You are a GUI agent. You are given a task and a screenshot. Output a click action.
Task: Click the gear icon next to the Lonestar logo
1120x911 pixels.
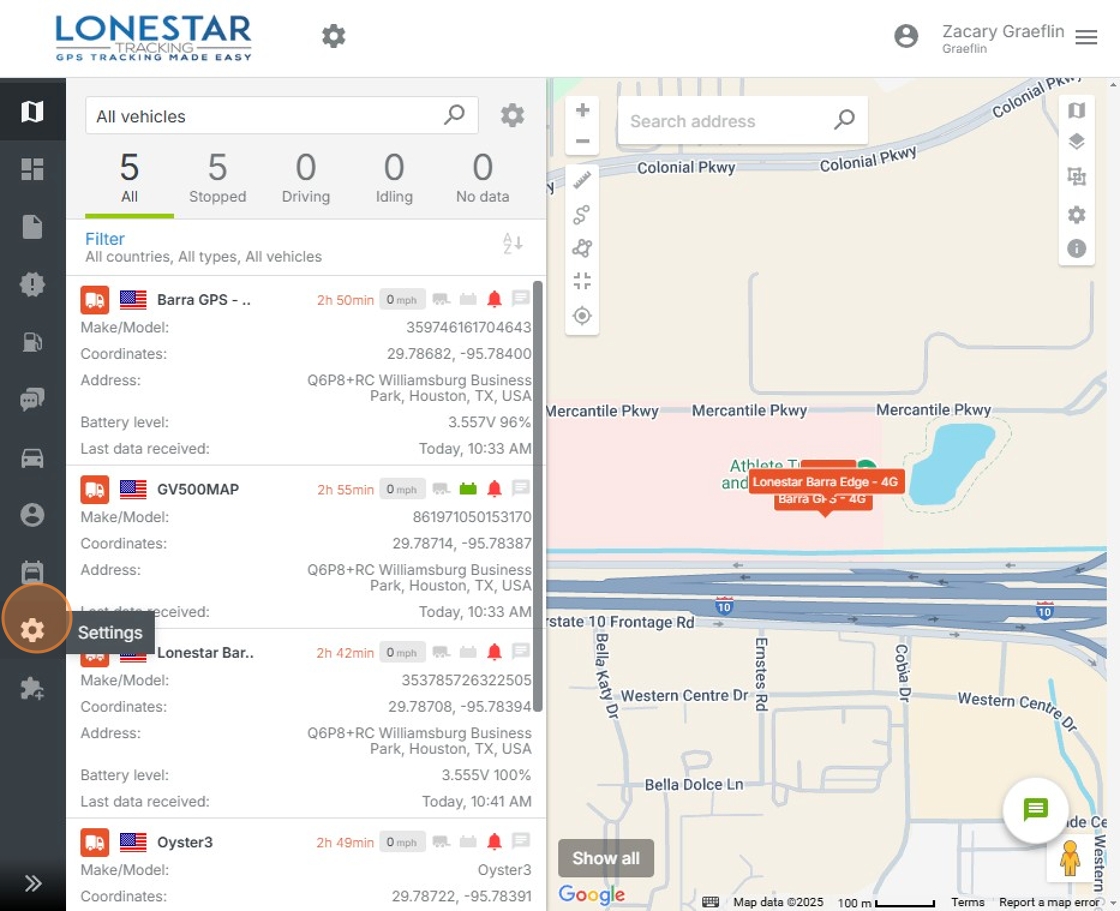(334, 36)
